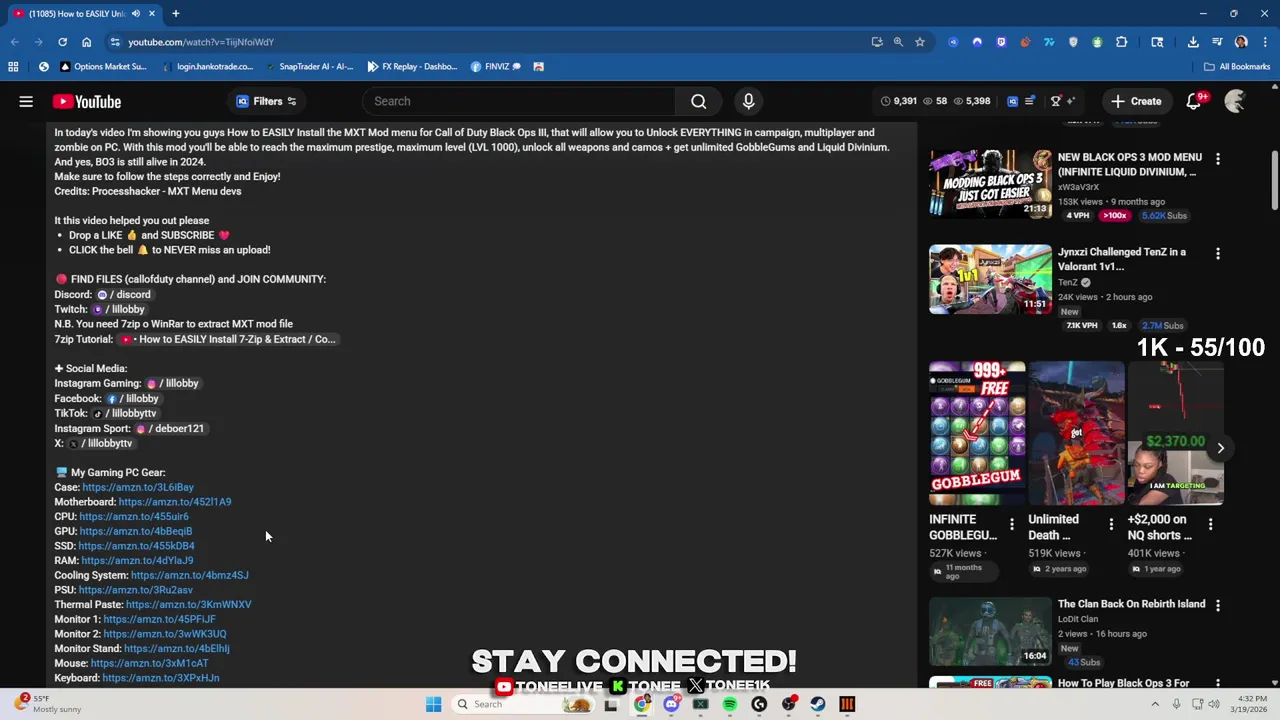The image size is (1280, 720).
Task: Open The Clan Back On Rebirth Island video
Action: (990, 632)
